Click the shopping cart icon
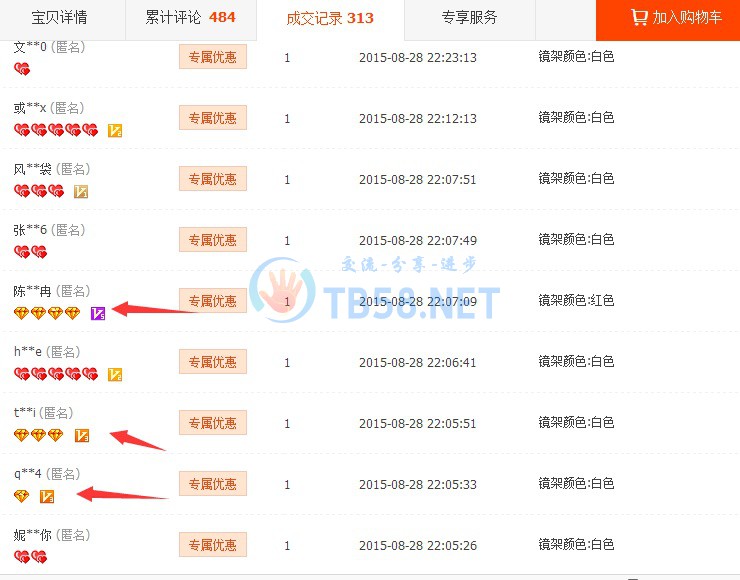 (639, 17)
